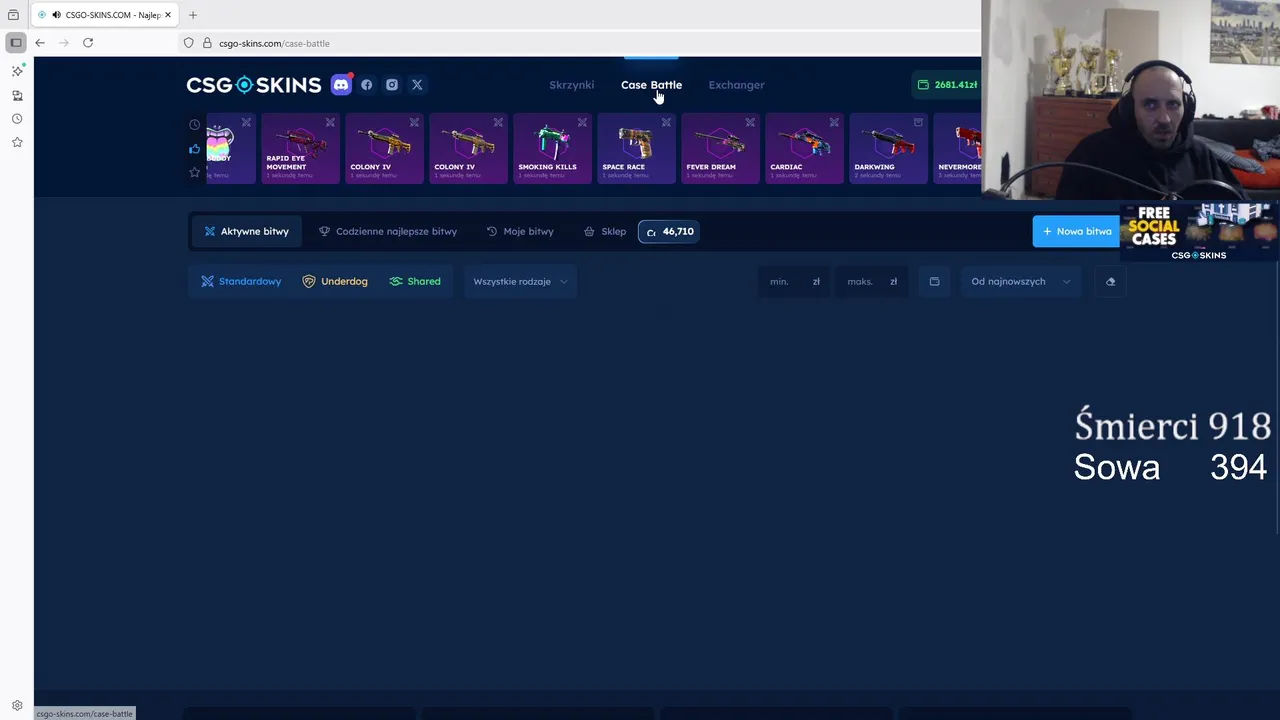
Task: Toggle the Underdog battle filter
Action: [335, 281]
